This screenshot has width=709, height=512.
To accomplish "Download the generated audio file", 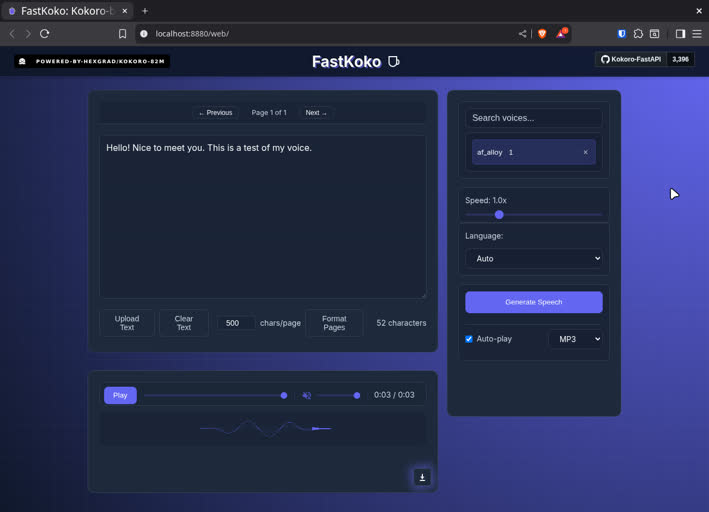I will coord(422,477).
